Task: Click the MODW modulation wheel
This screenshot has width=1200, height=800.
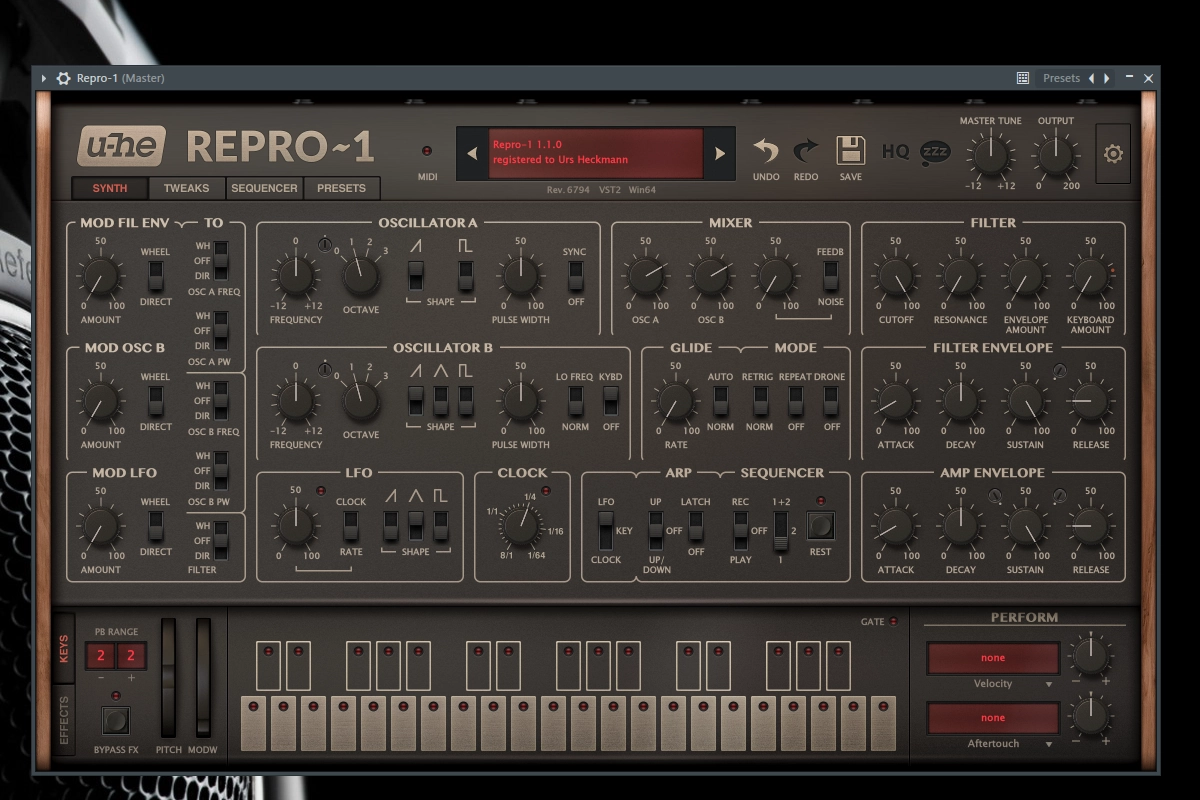Action: (203, 679)
